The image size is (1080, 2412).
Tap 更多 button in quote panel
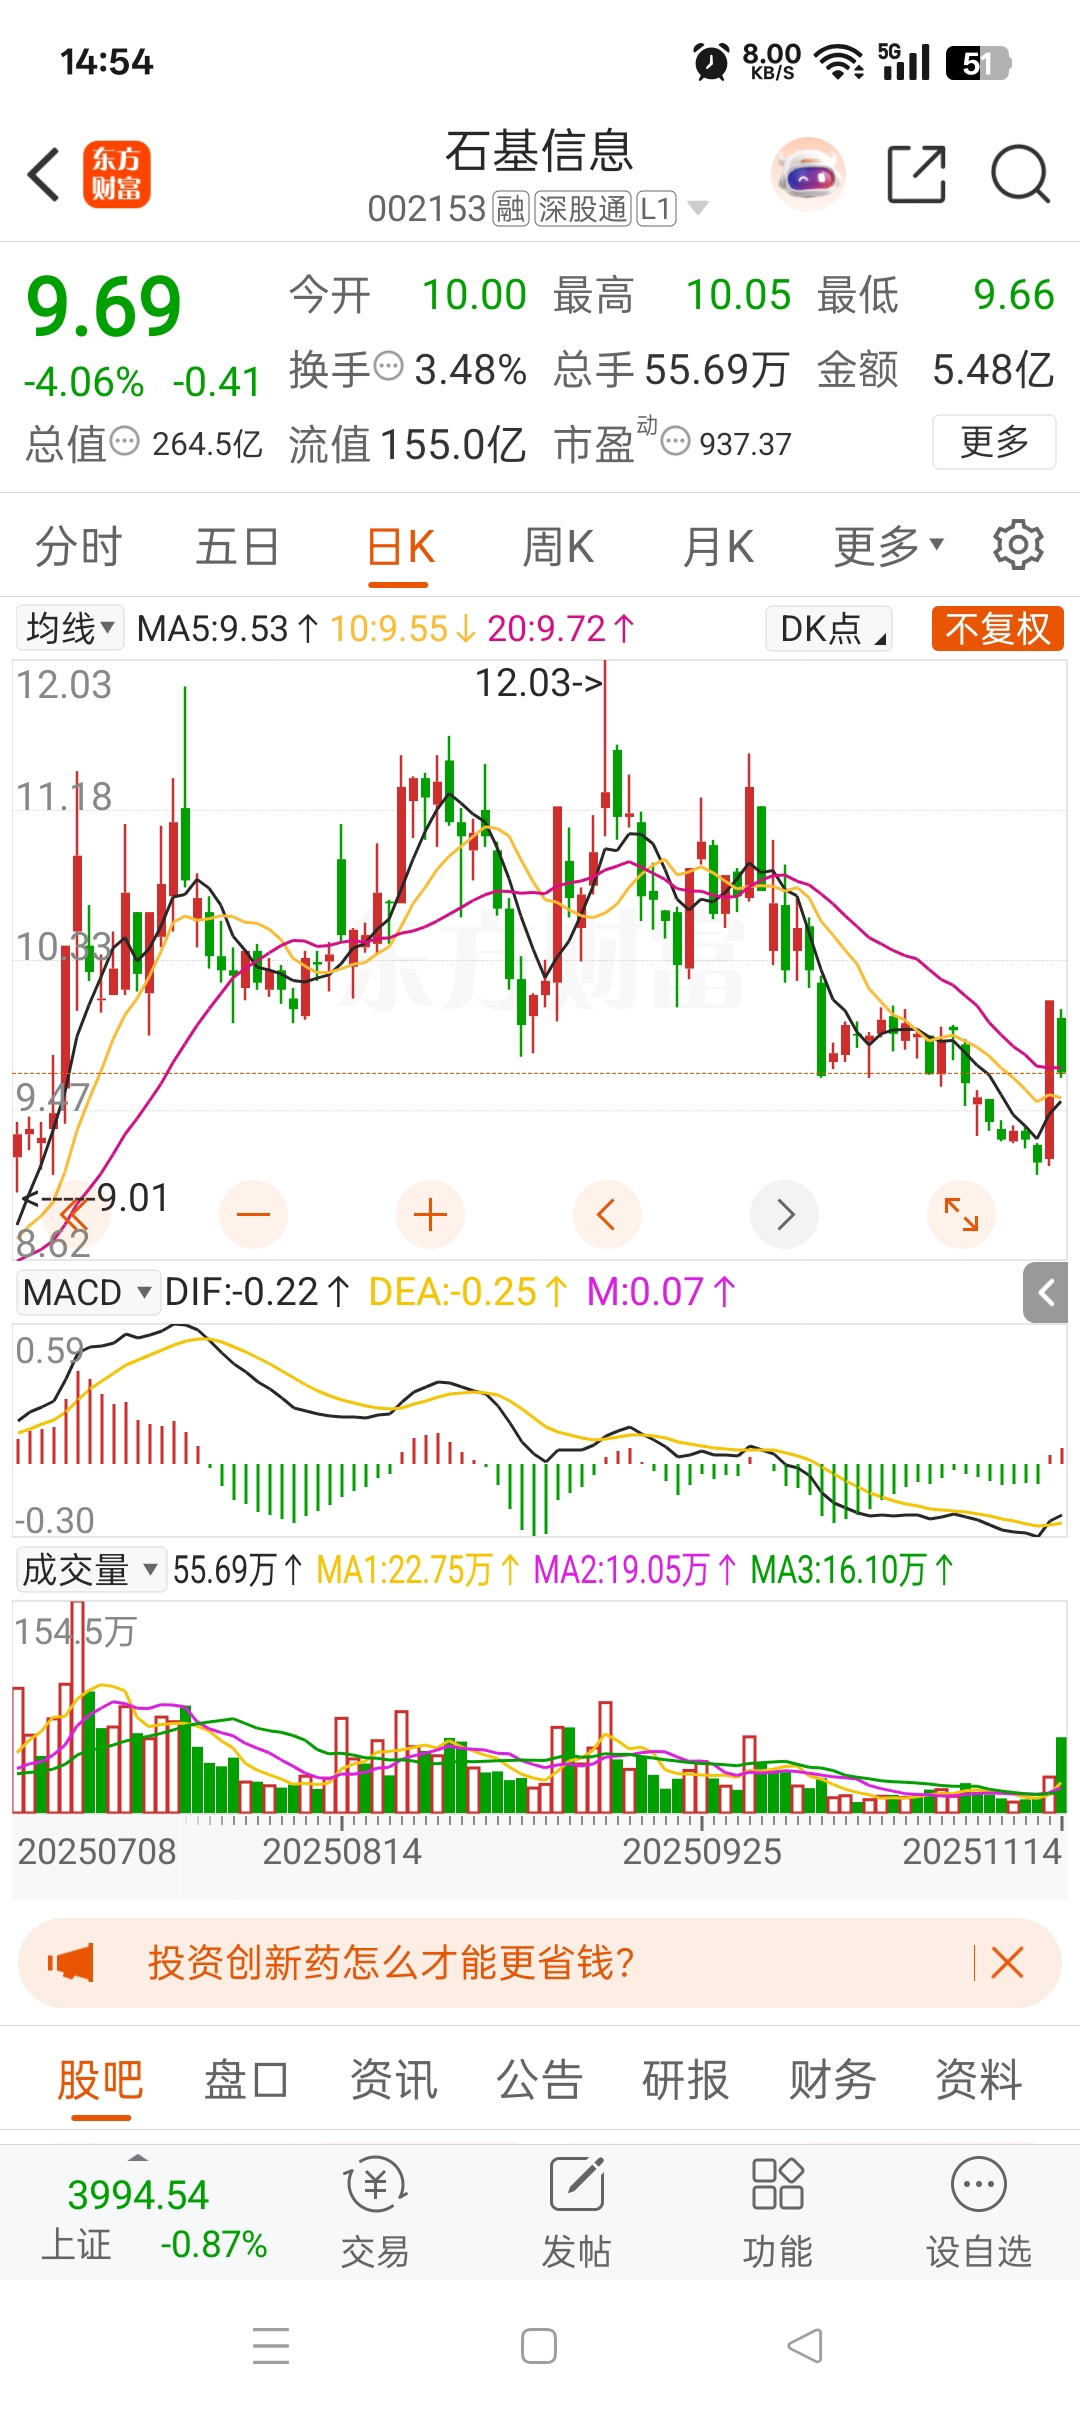tap(994, 441)
